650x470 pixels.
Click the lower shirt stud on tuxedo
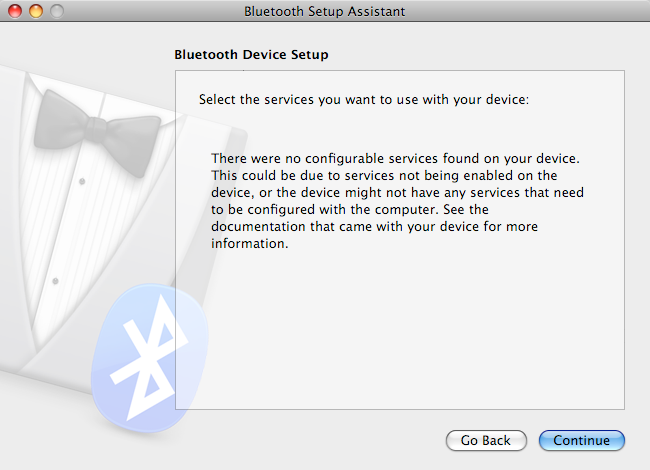(56, 281)
